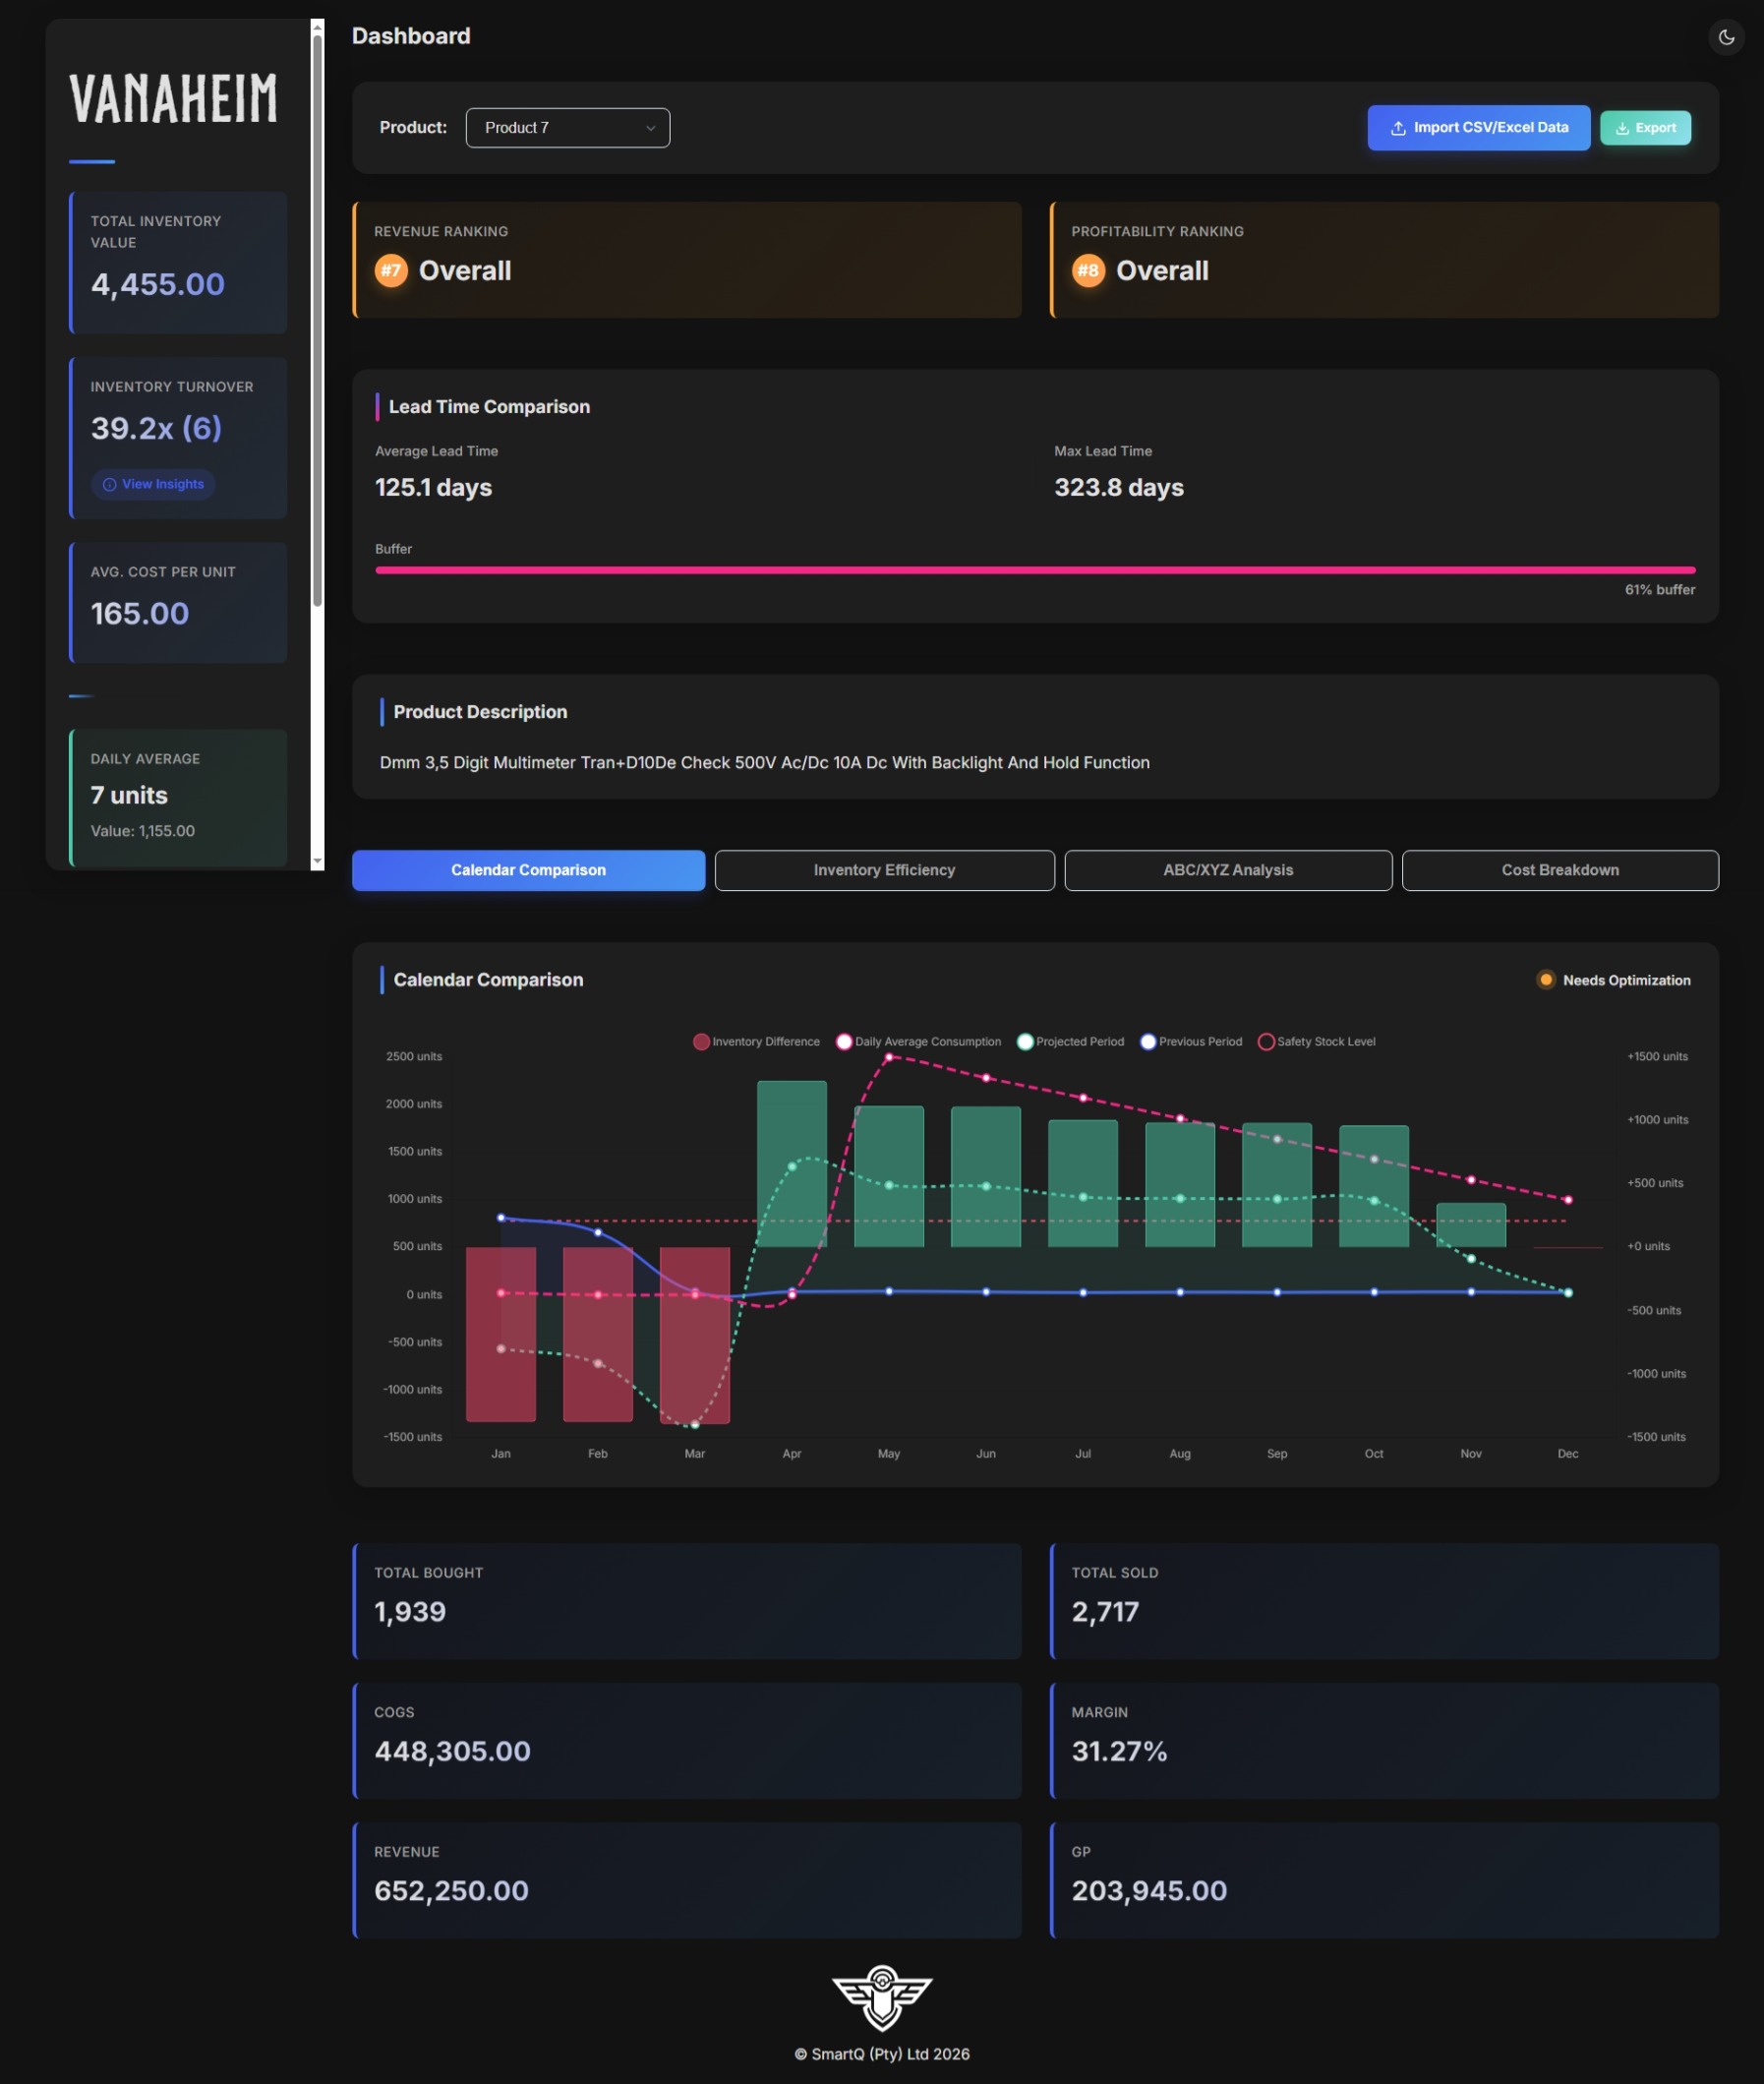Click the orange Needs Optimization status dot
The height and width of the screenshot is (2084, 1764).
tap(1546, 980)
